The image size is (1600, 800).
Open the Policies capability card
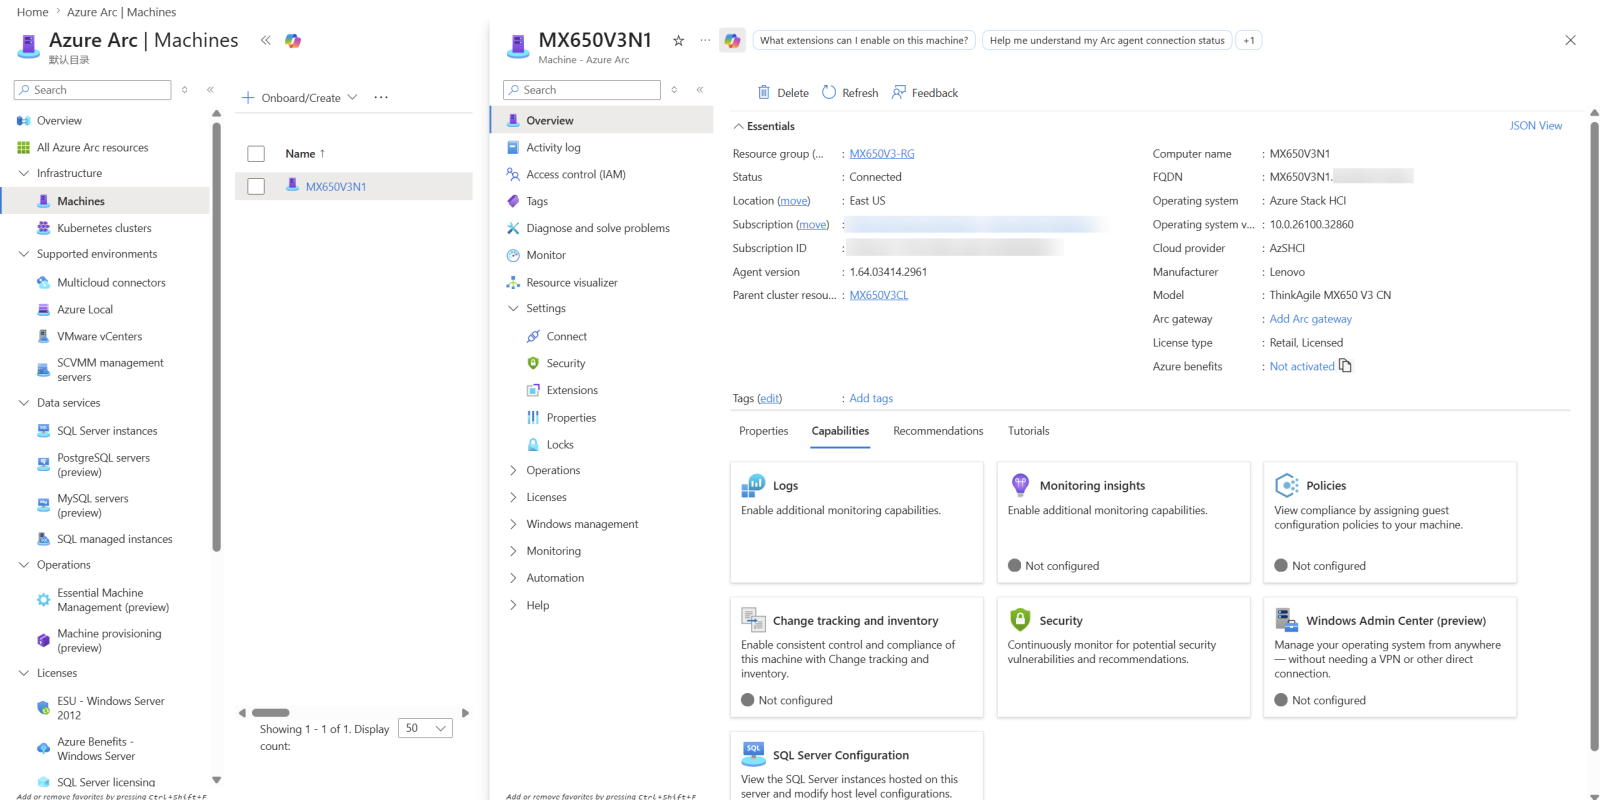coord(1390,522)
